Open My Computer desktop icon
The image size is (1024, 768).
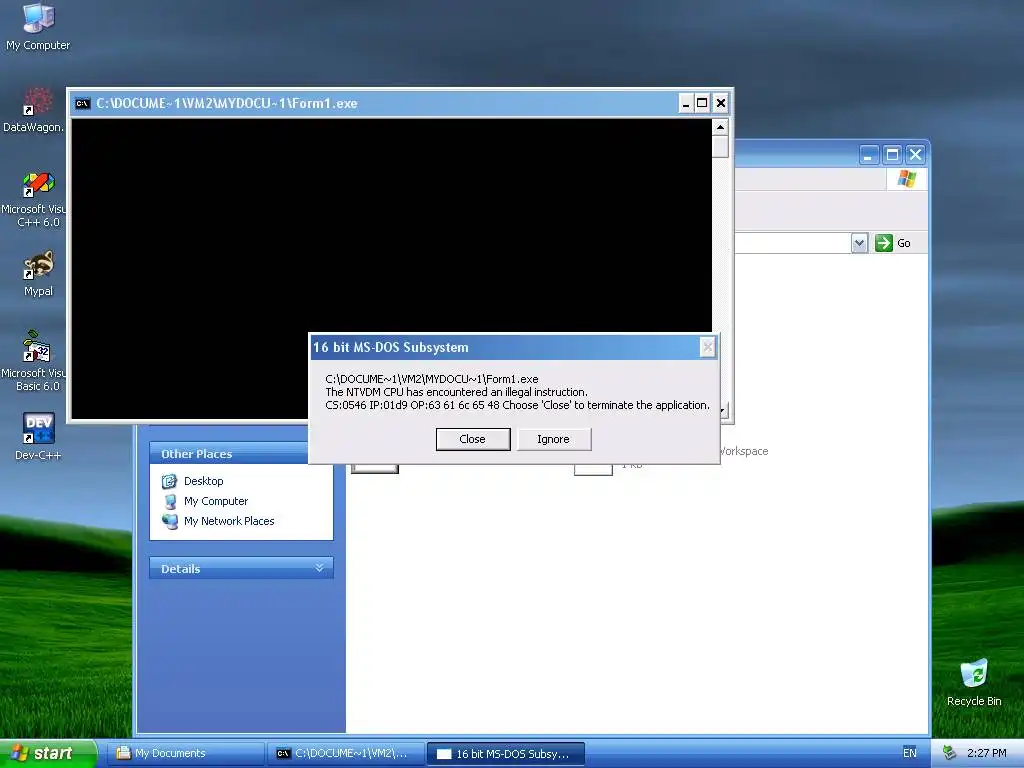(38, 26)
